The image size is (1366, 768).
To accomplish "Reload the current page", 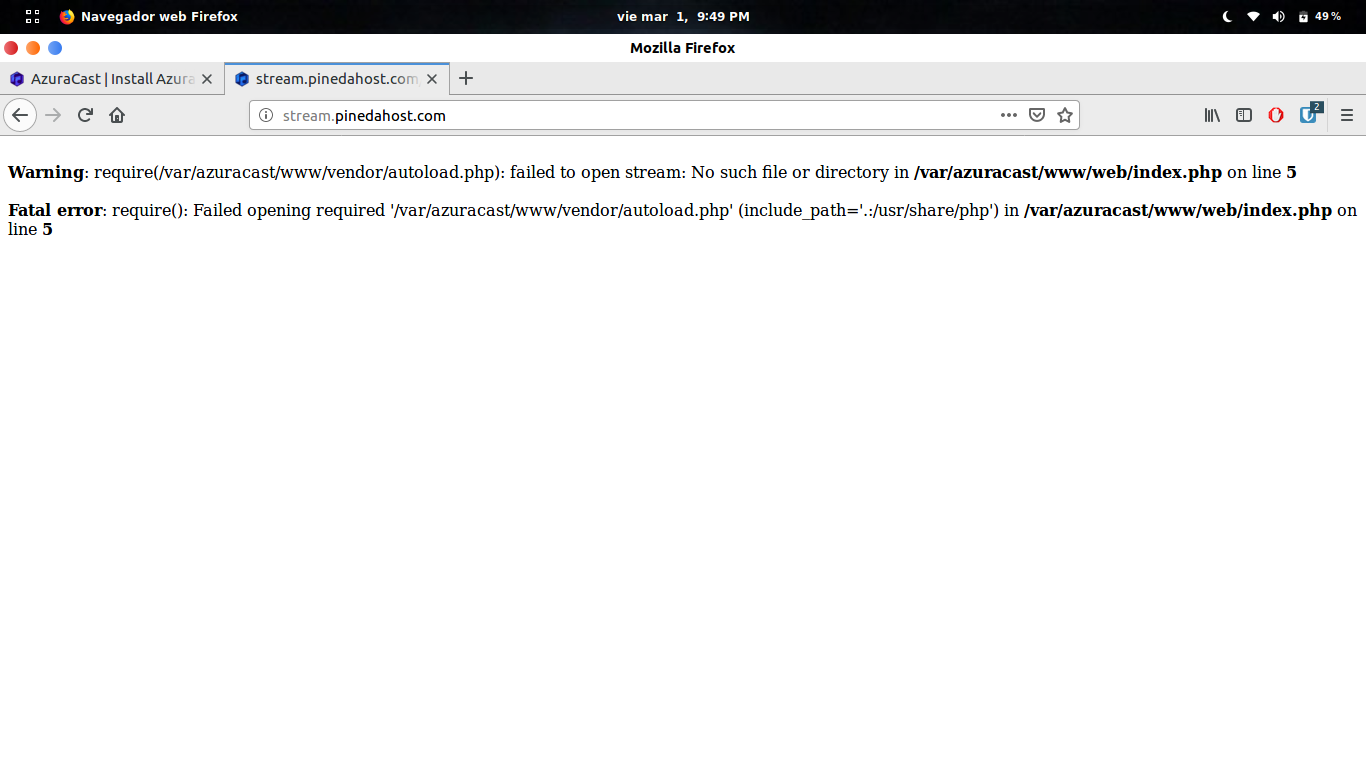I will [x=84, y=115].
